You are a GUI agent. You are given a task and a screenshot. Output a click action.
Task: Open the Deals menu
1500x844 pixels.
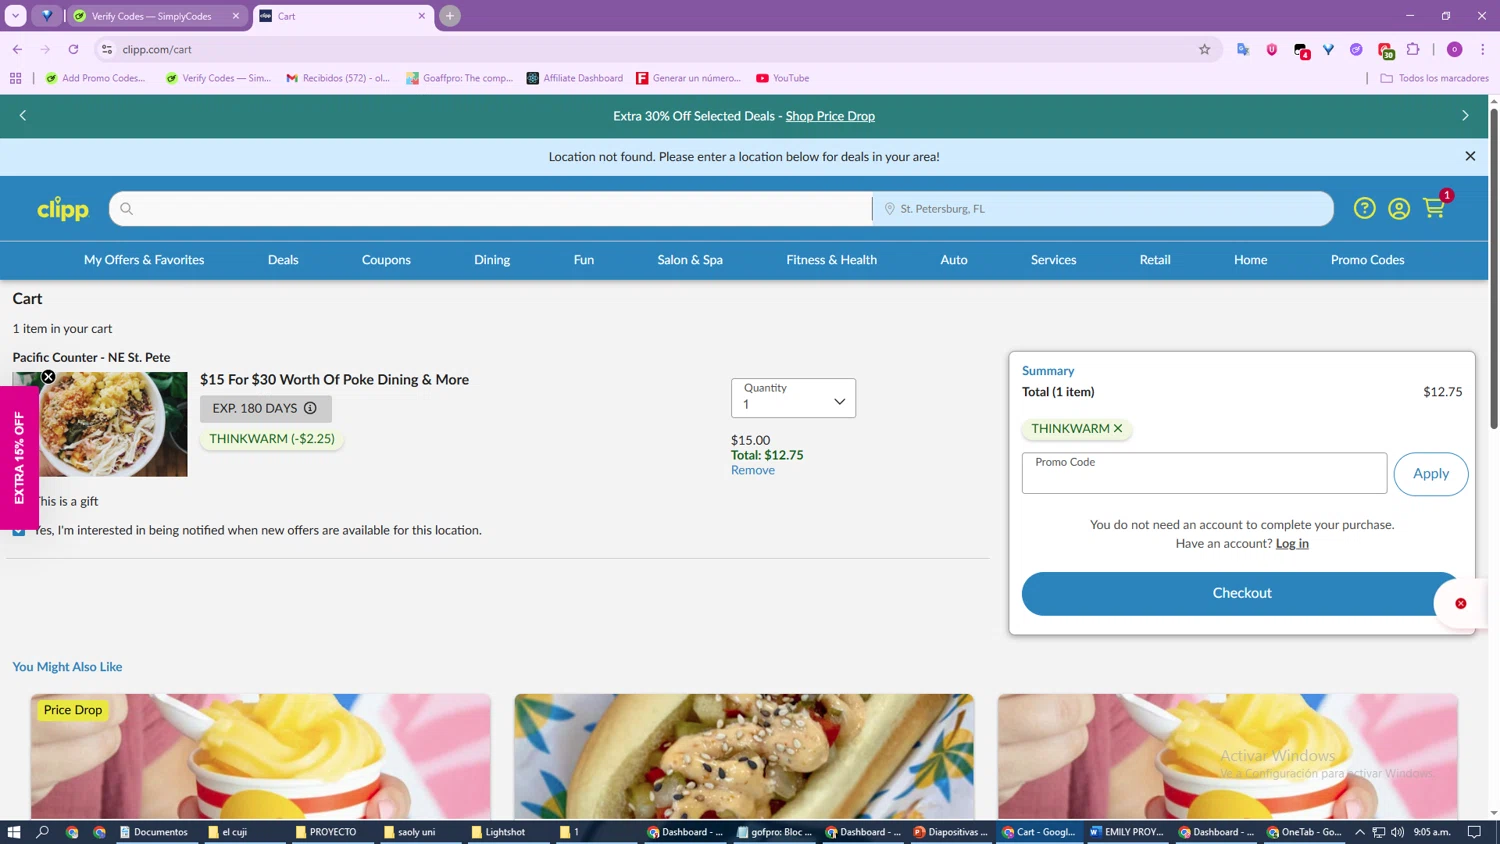[x=283, y=260]
